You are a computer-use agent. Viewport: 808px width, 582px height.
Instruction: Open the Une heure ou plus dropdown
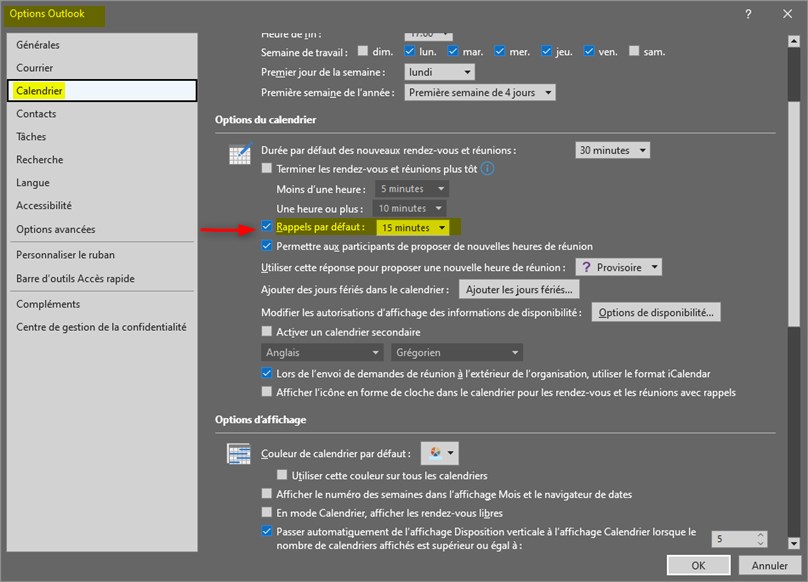(410, 209)
